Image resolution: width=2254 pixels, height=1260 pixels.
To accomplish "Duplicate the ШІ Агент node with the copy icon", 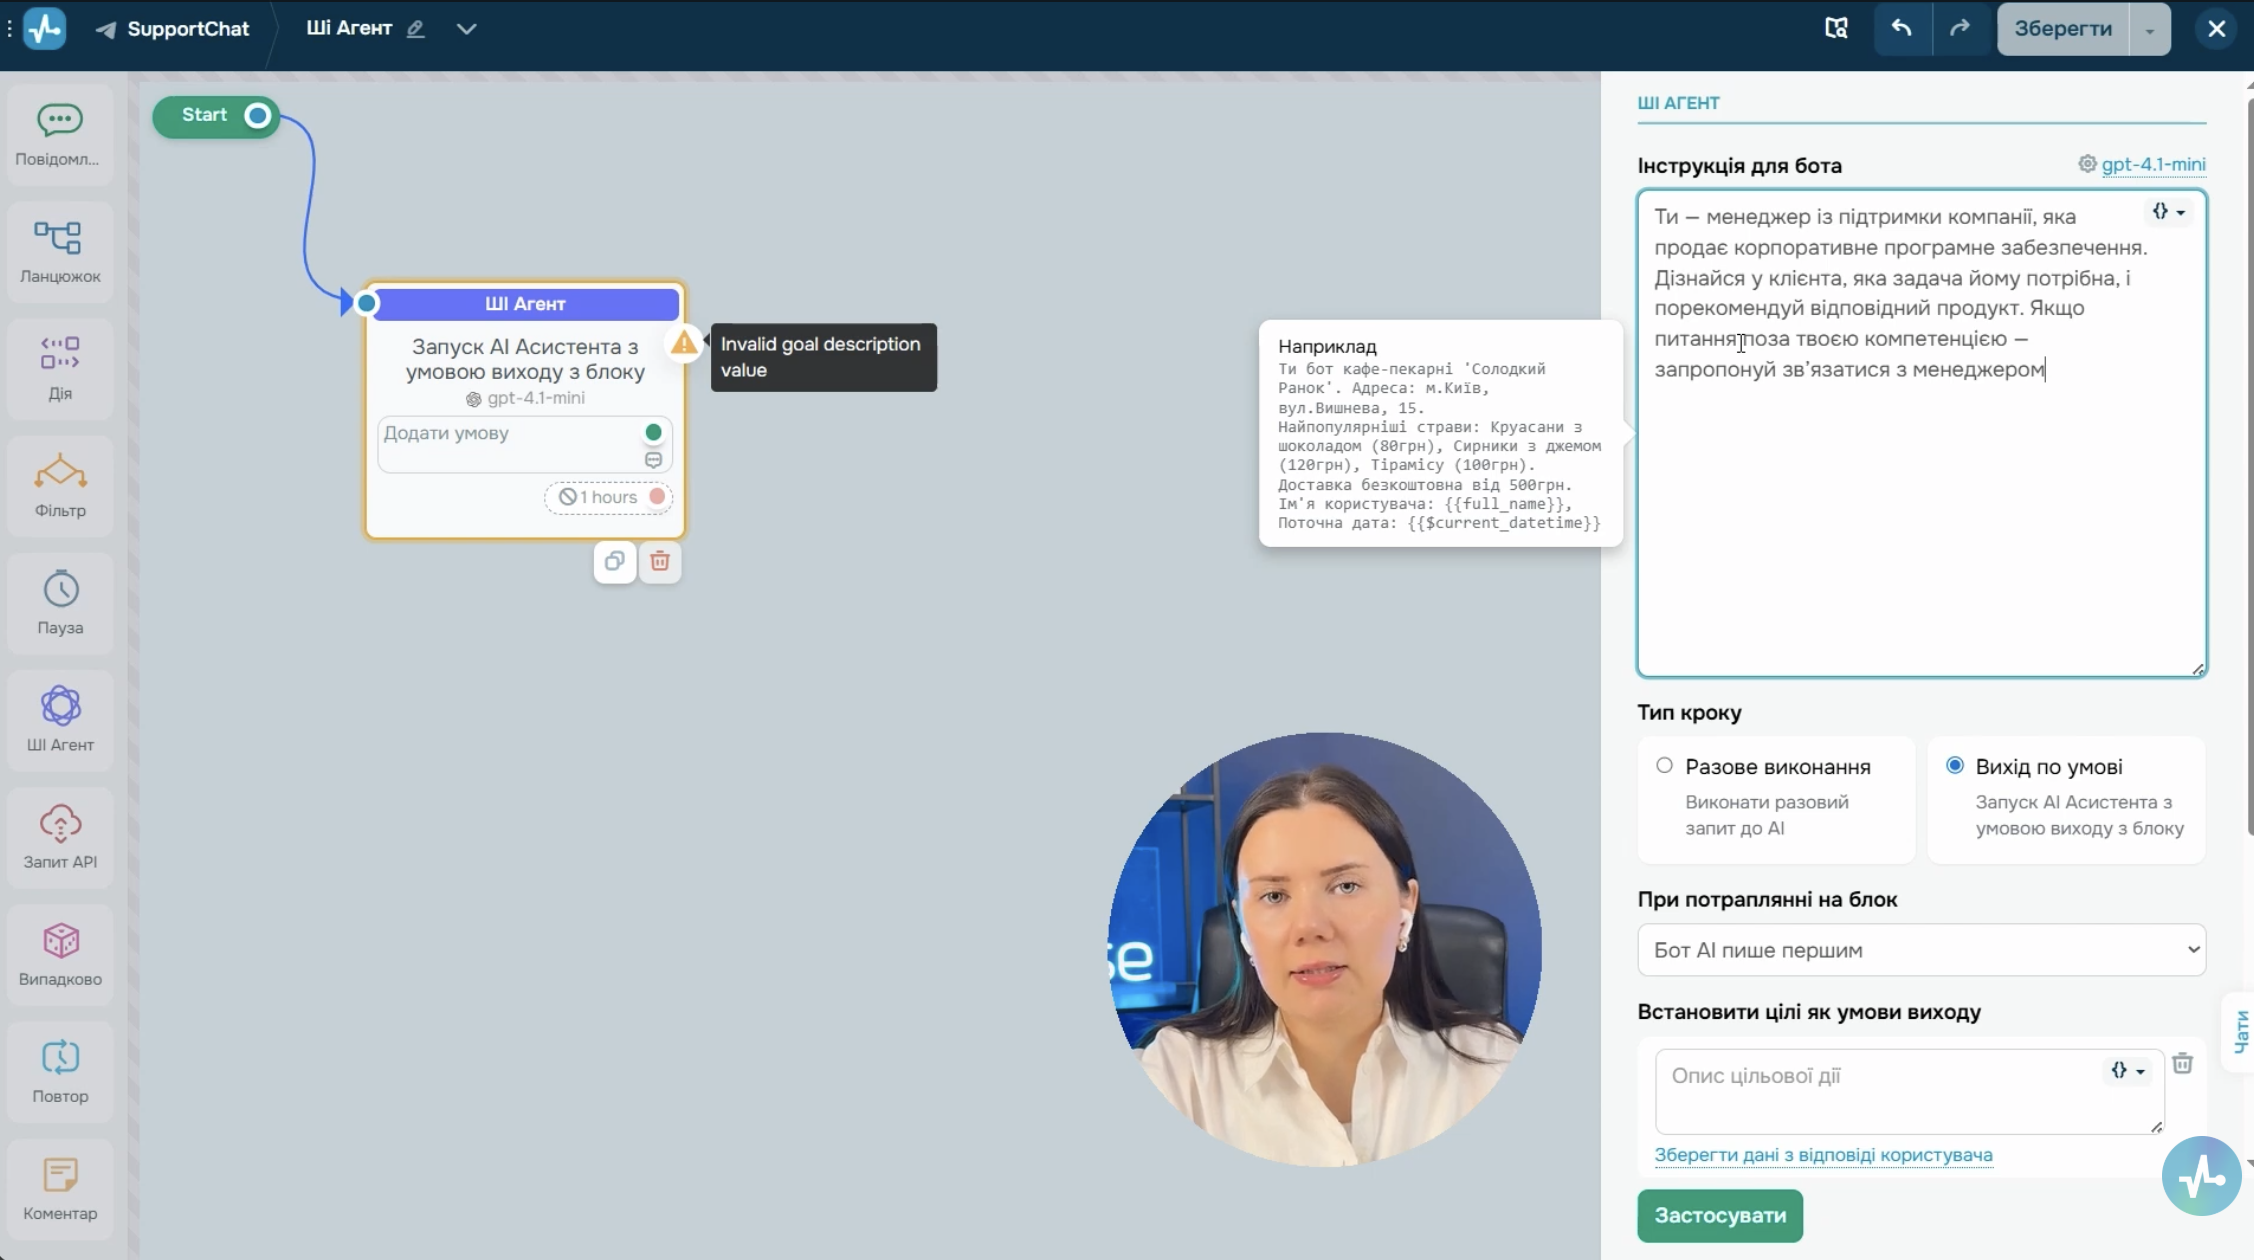I will tap(614, 561).
